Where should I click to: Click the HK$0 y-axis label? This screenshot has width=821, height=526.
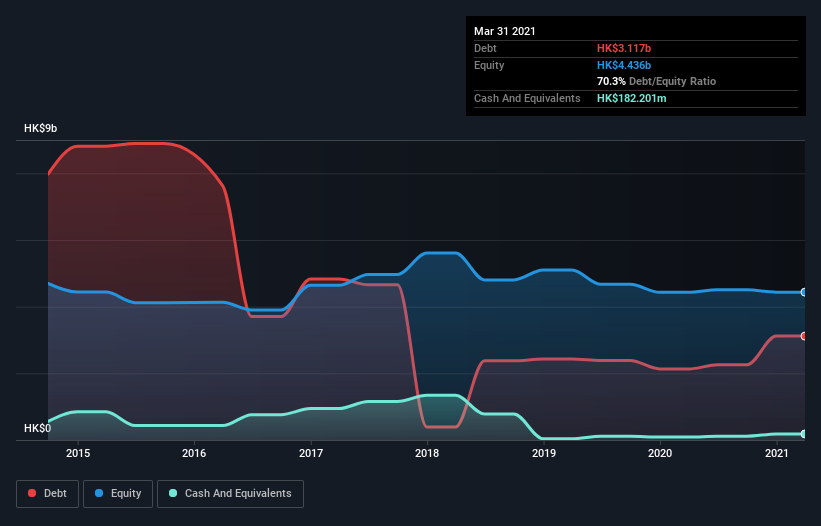(x=37, y=428)
